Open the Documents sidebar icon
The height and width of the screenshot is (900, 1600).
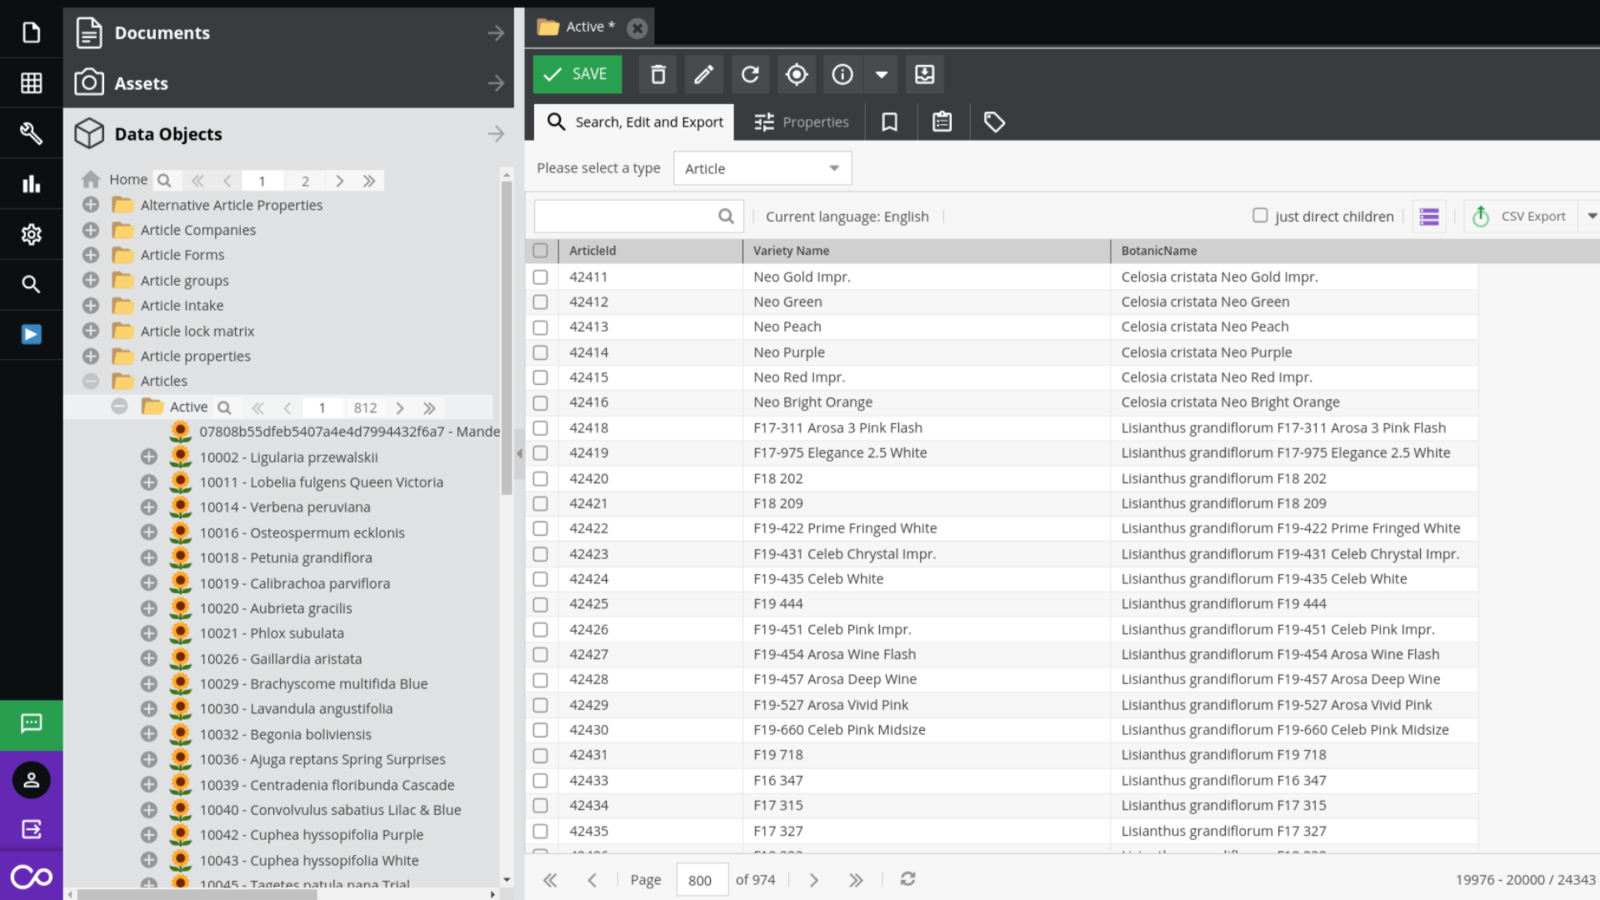click(x=31, y=32)
